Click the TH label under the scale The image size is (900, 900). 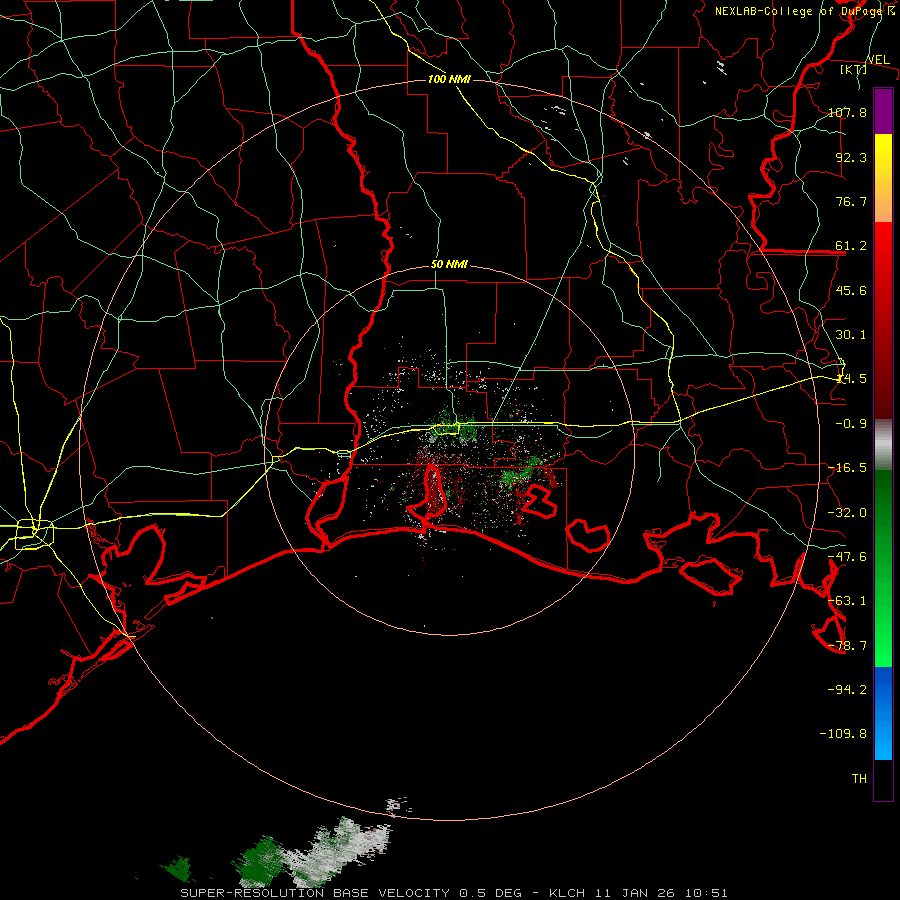point(859,778)
